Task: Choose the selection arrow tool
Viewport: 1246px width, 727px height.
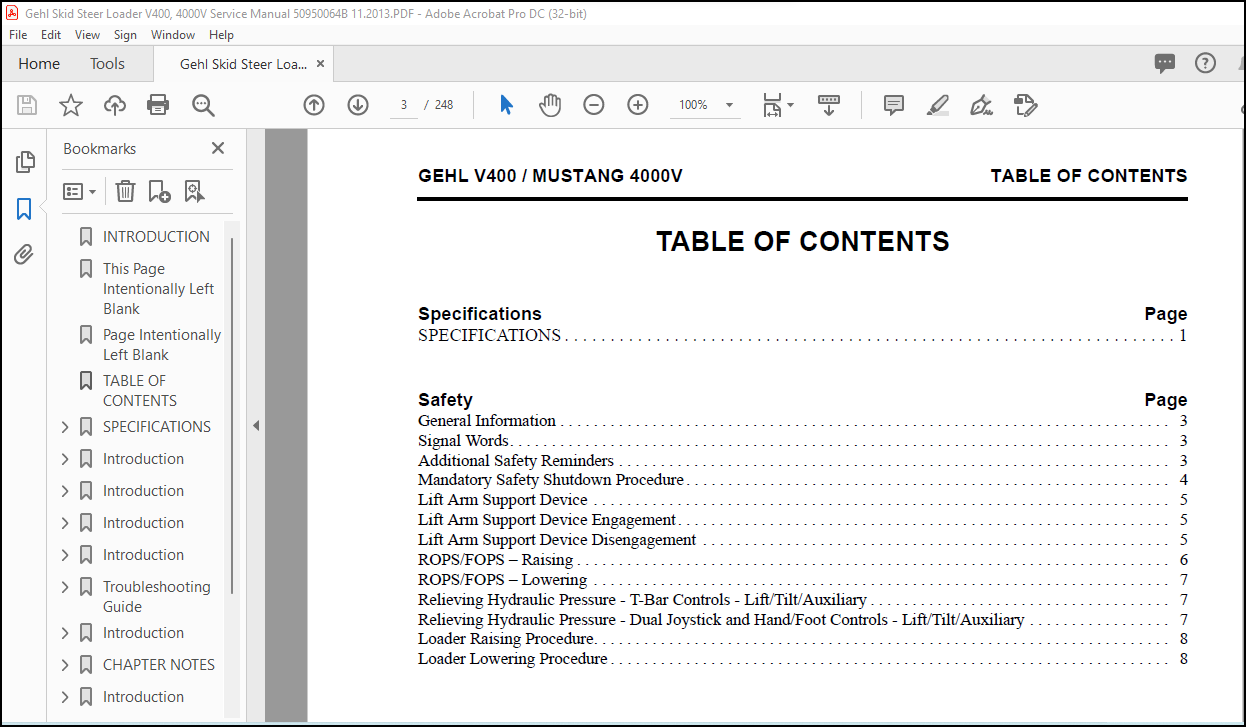Action: coord(506,105)
